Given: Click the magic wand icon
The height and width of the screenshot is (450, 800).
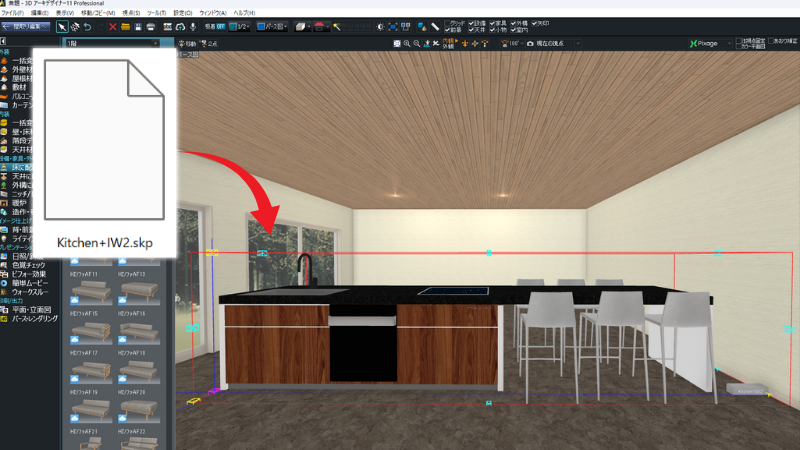Looking at the screenshot, I should pos(337,27).
